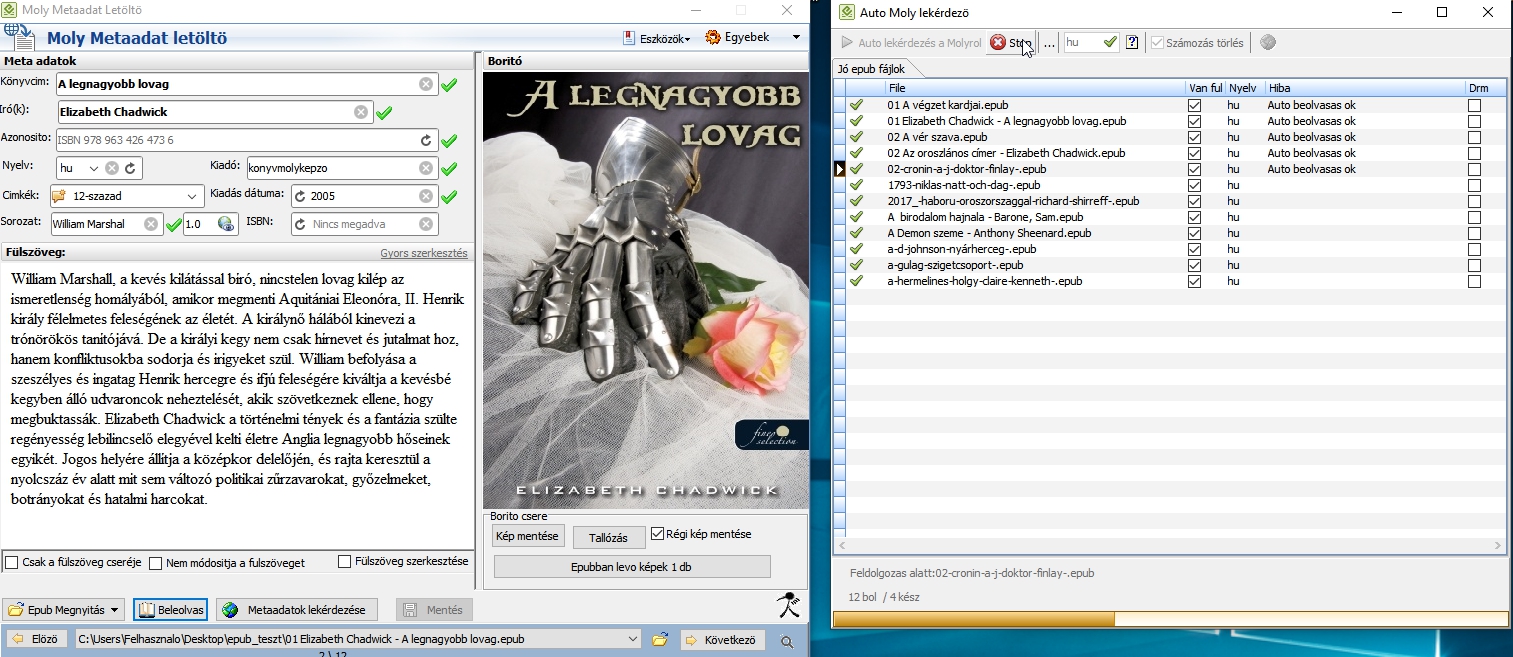Enable Fülszöveg szerkesztése checkbox

point(345,561)
